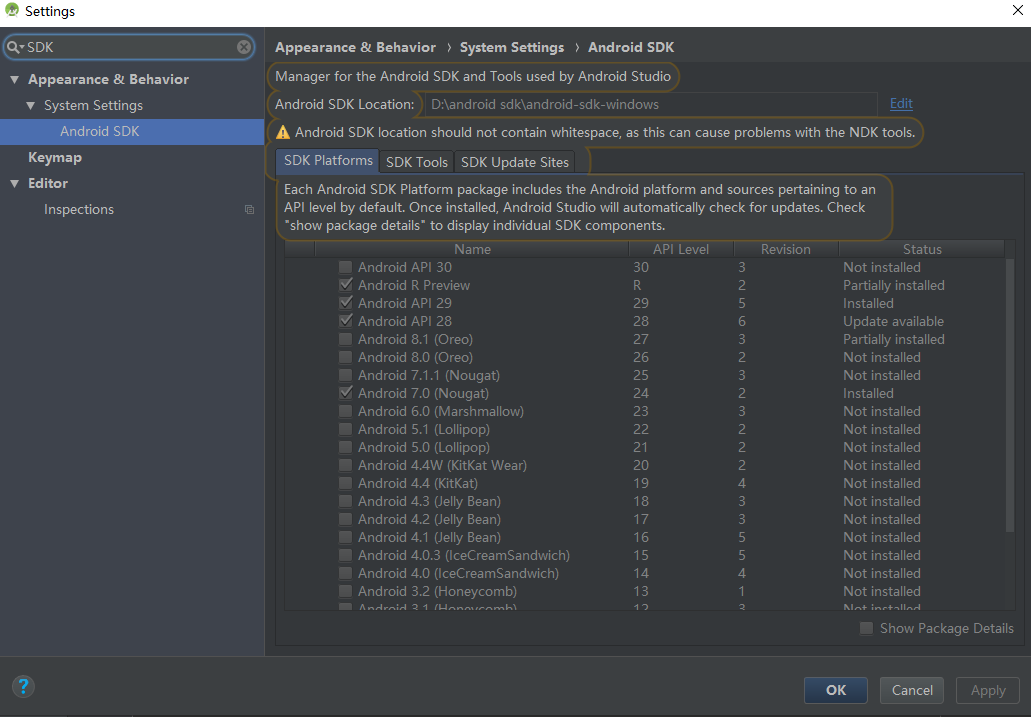Clear the SDK search text
This screenshot has width=1031, height=717.
(x=244, y=47)
